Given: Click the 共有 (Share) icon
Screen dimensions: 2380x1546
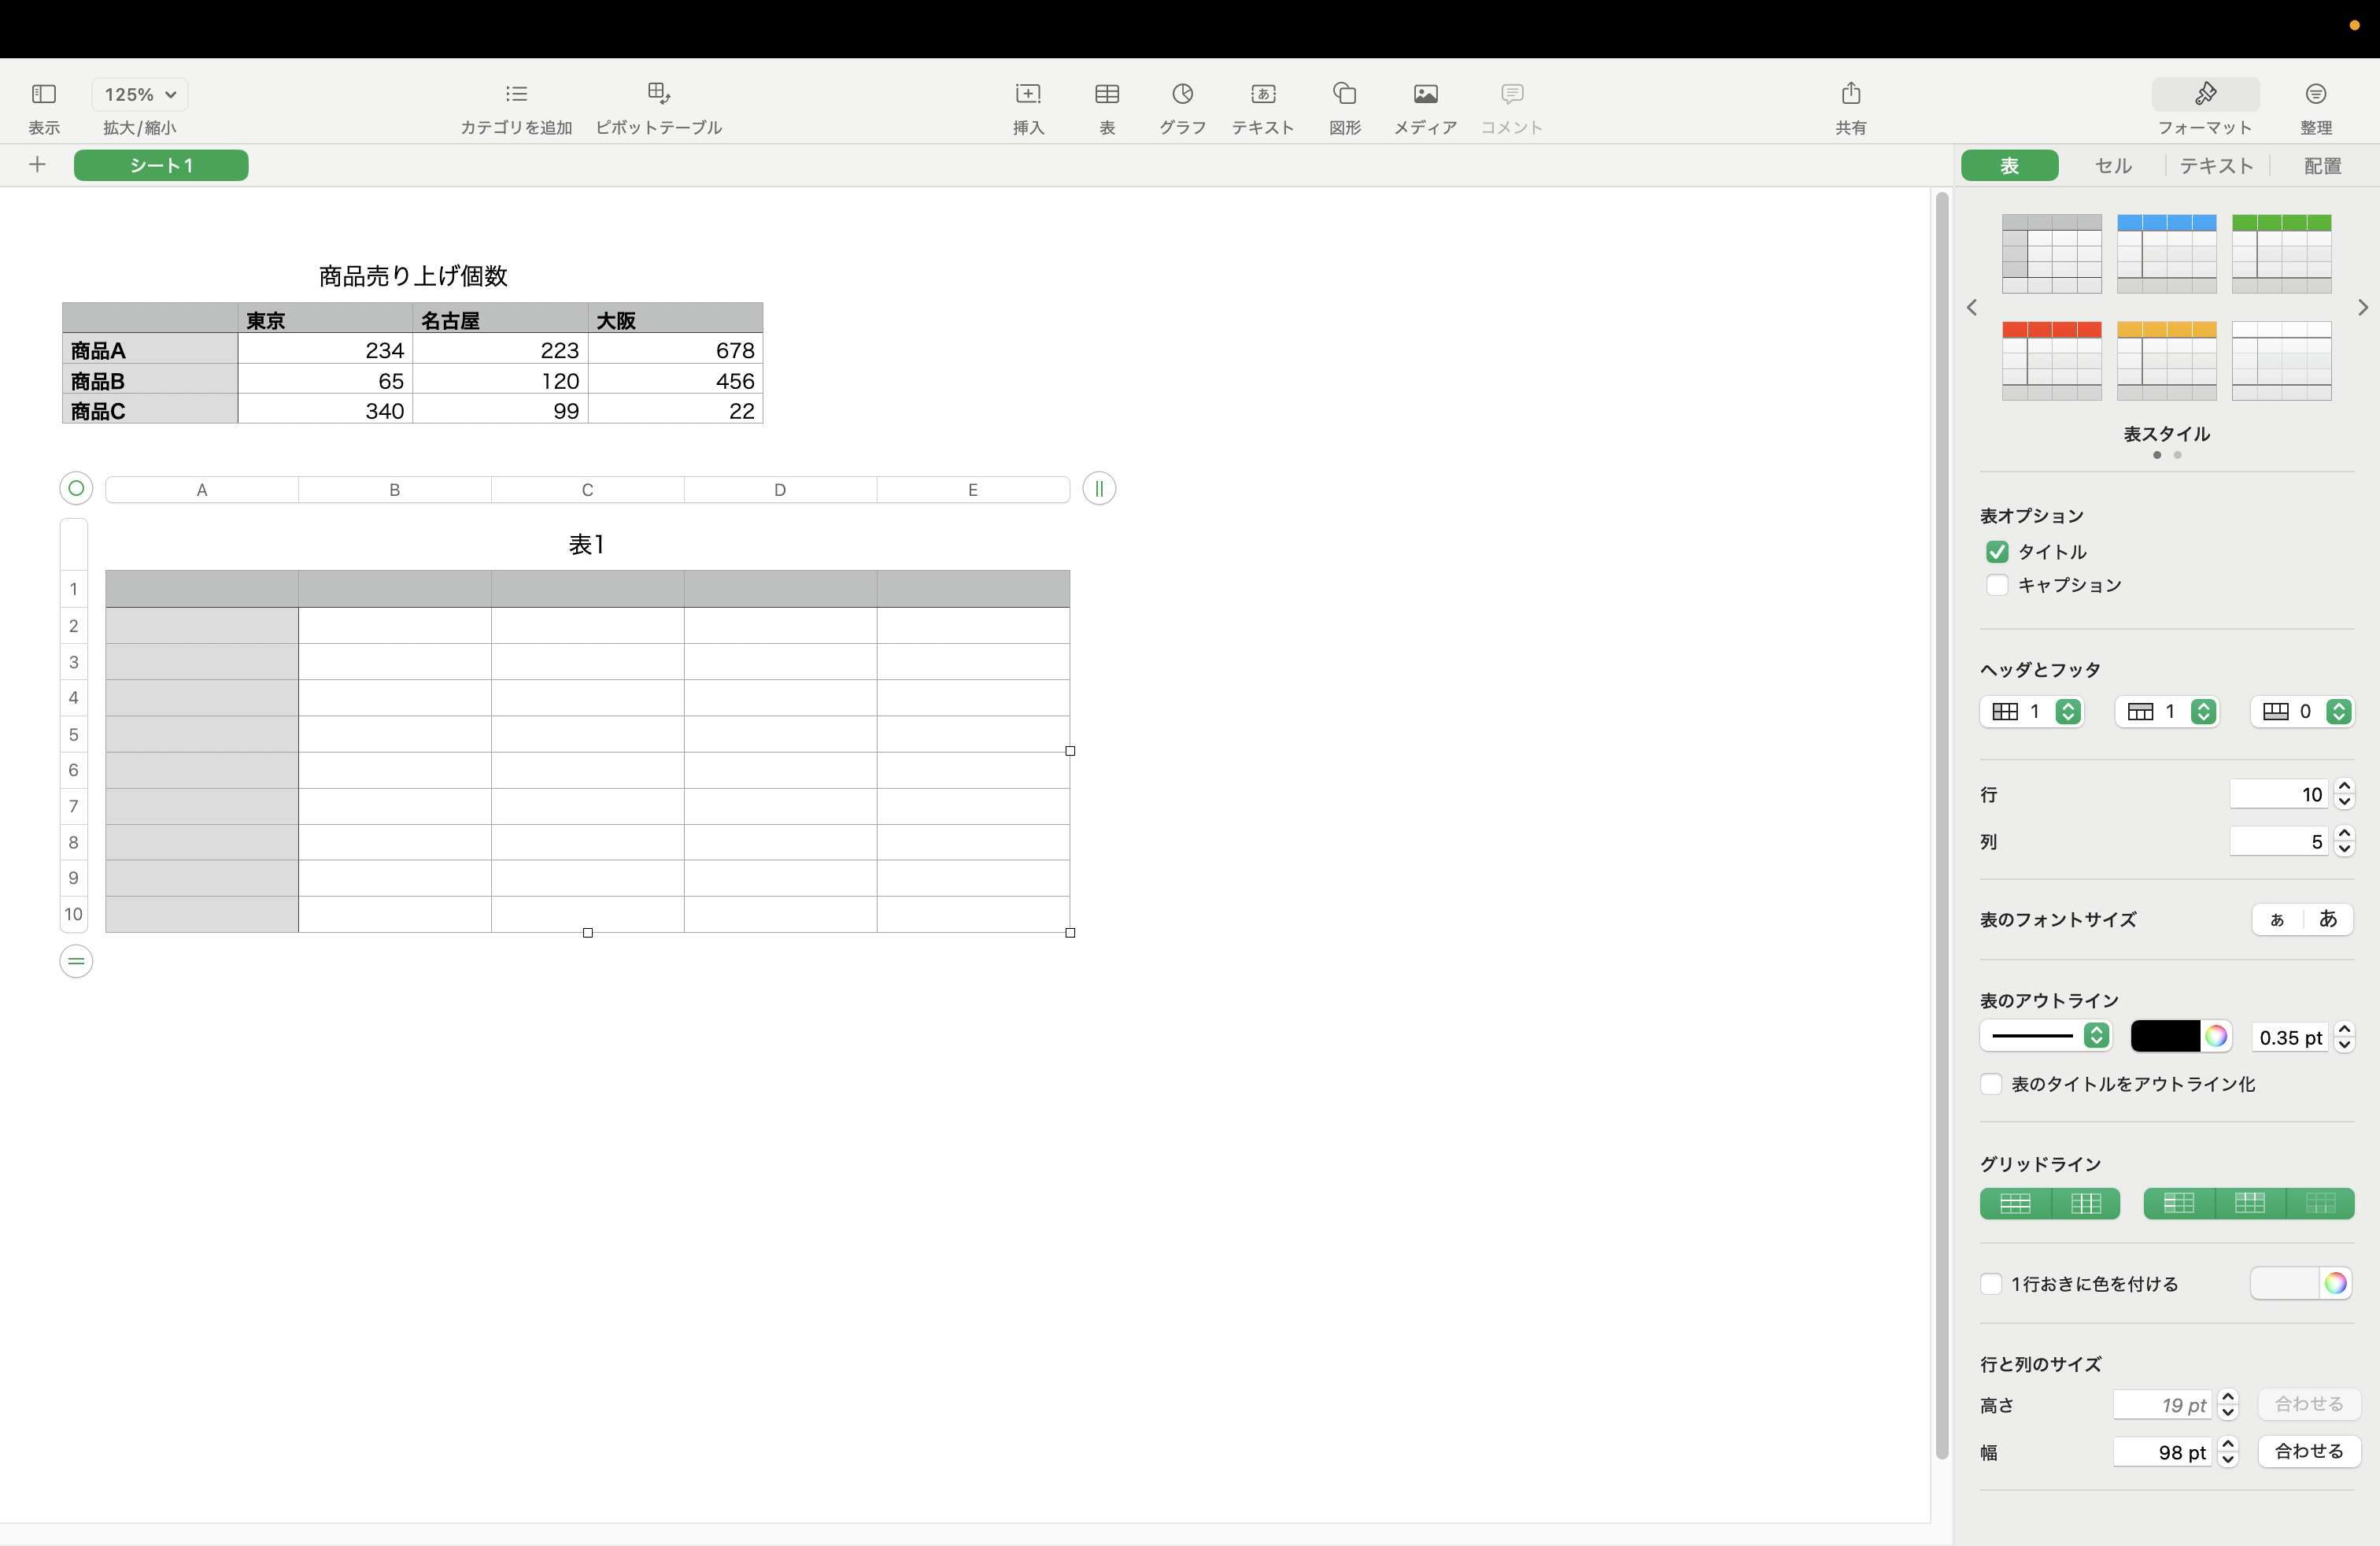Looking at the screenshot, I should point(1851,94).
